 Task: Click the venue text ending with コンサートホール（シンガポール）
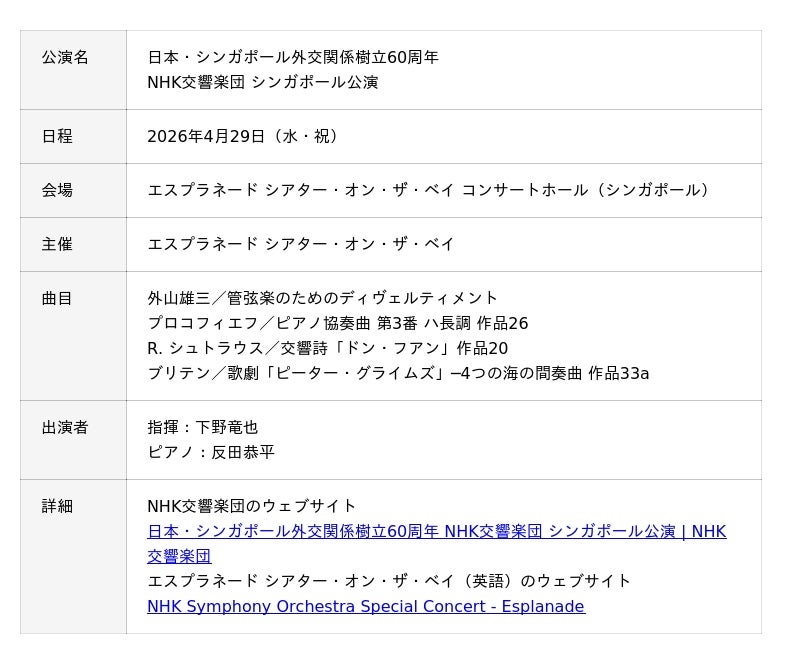pyautogui.click(x=432, y=190)
